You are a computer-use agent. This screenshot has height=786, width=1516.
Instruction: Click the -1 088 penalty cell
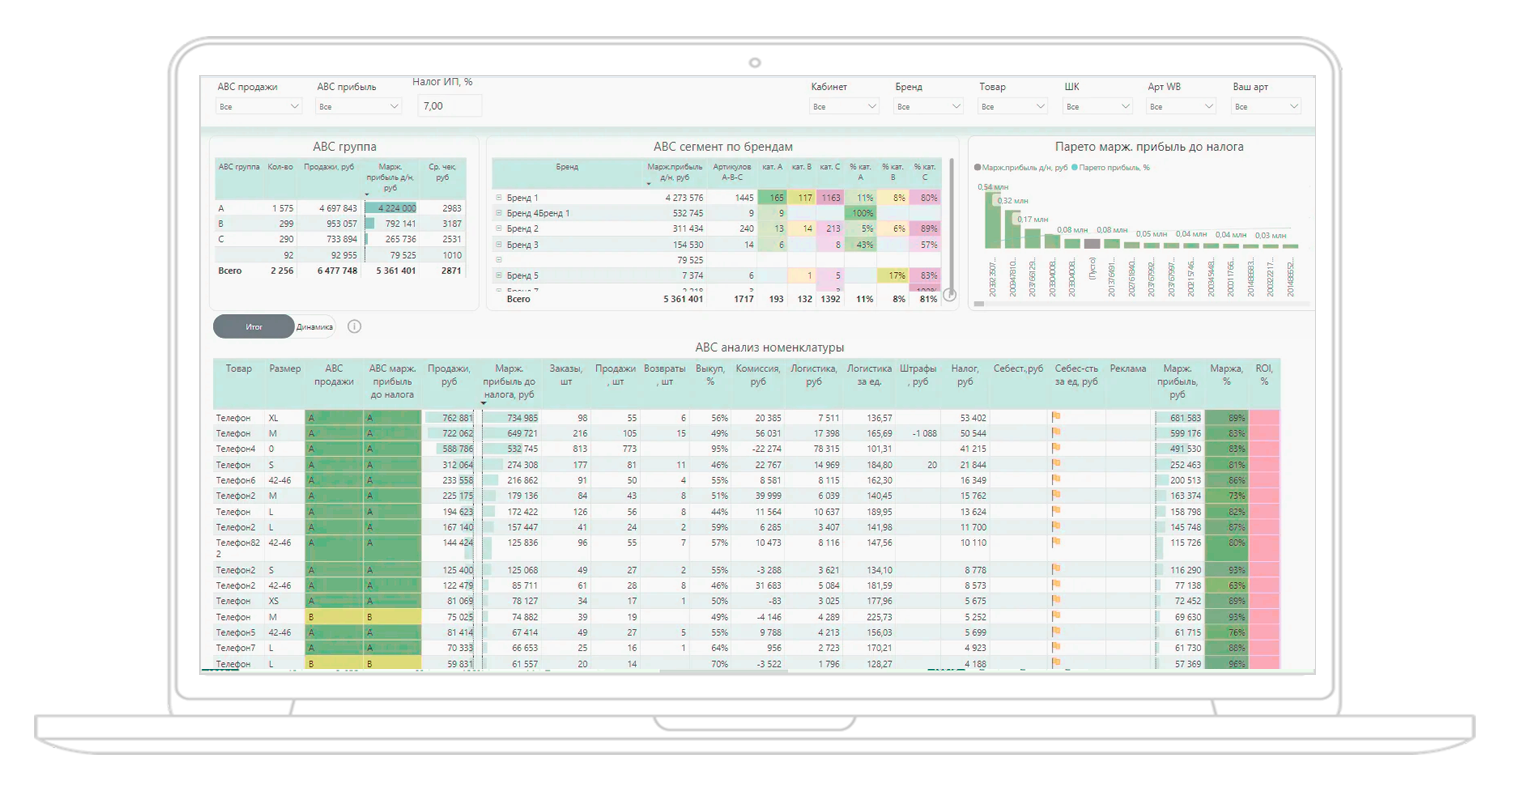918,434
